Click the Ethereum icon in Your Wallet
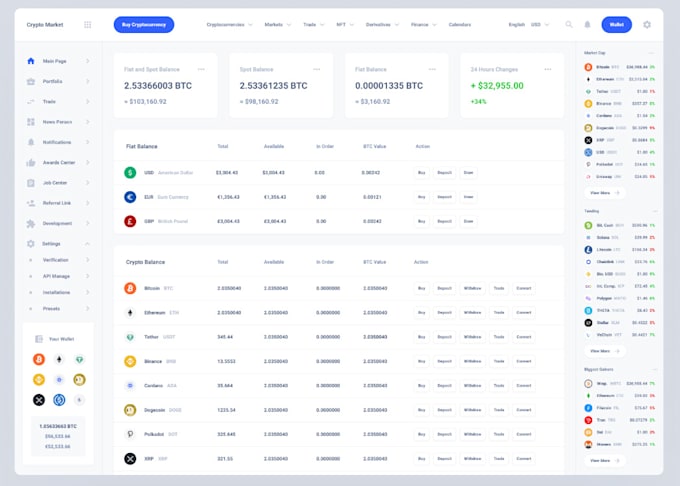Viewport: 680px width, 486px height. (59, 359)
